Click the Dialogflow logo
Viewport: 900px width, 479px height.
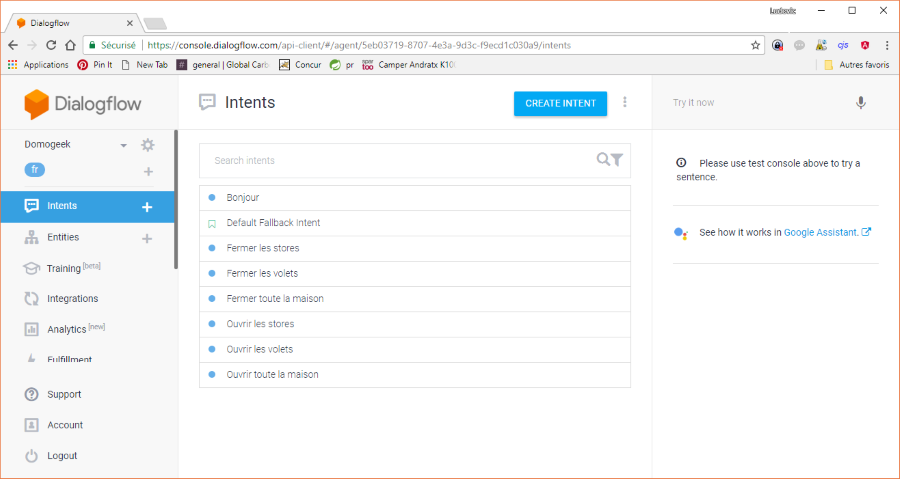(x=83, y=104)
